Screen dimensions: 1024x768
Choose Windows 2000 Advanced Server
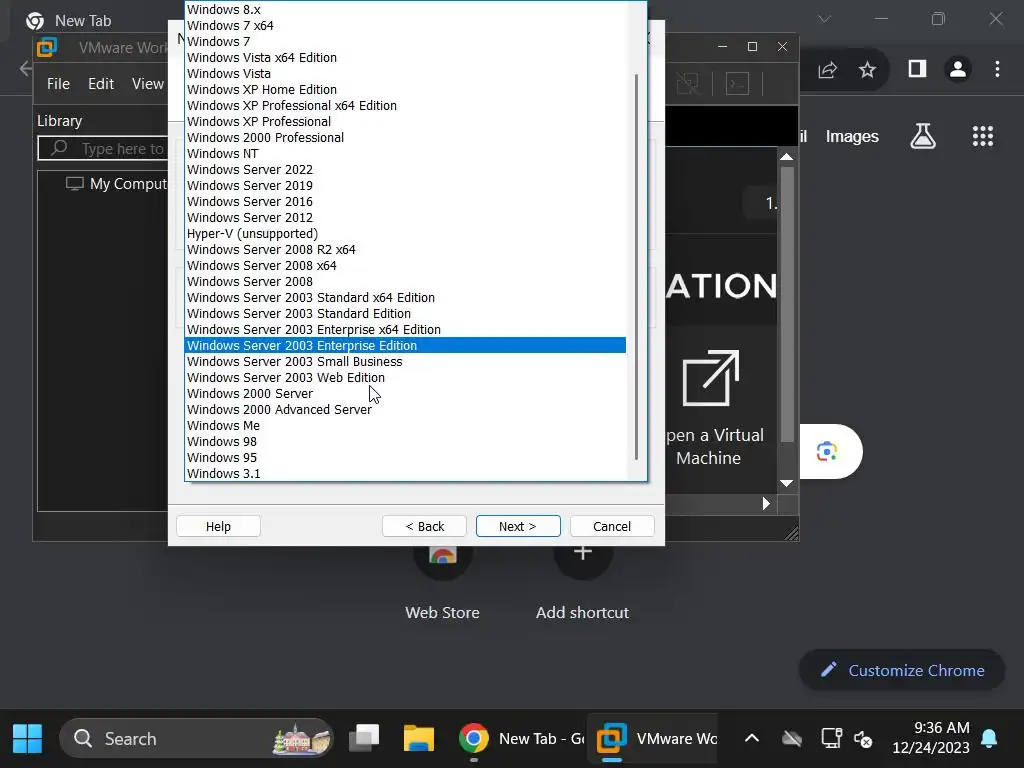(x=406, y=409)
